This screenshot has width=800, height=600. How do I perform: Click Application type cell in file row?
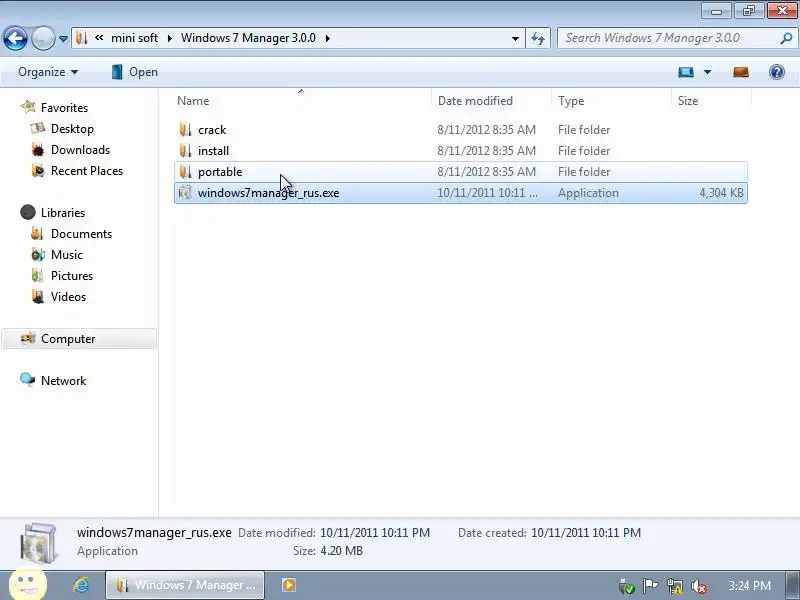click(588, 193)
